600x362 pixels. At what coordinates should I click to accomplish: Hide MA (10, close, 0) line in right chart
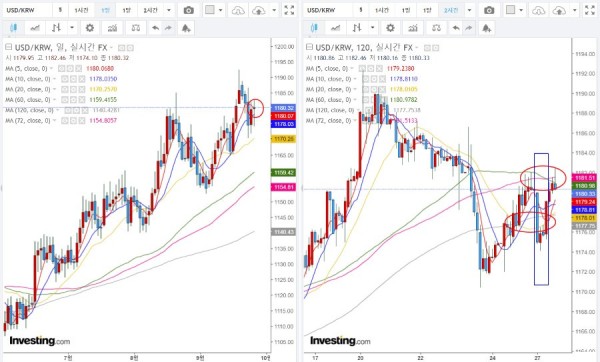pos(365,79)
